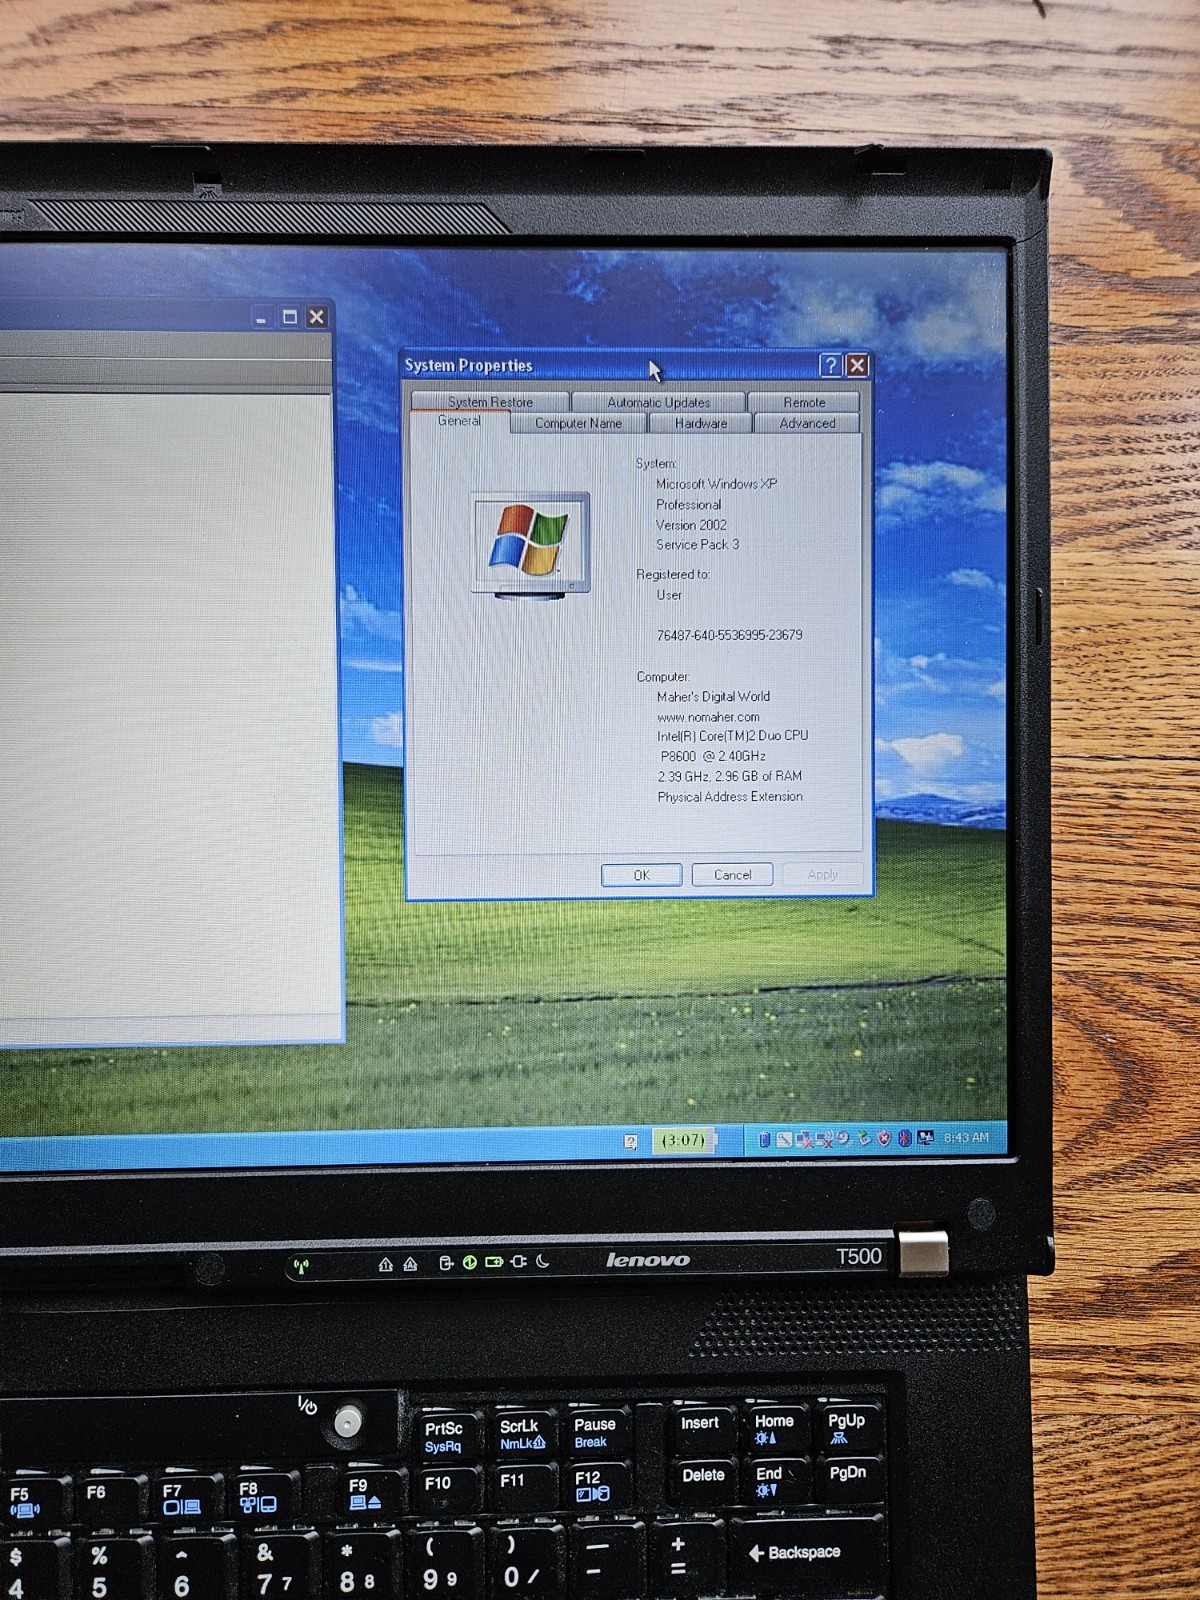1200x1600 pixels.
Task: Click the help icon on the taskbar
Action: [630, 1141]
